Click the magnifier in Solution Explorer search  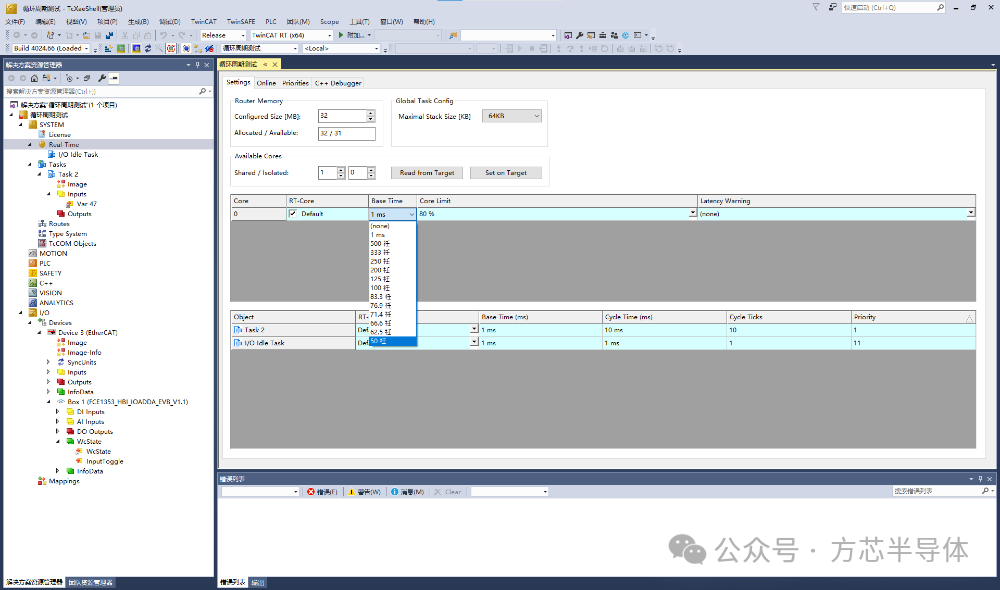click(x=202, y=91)
